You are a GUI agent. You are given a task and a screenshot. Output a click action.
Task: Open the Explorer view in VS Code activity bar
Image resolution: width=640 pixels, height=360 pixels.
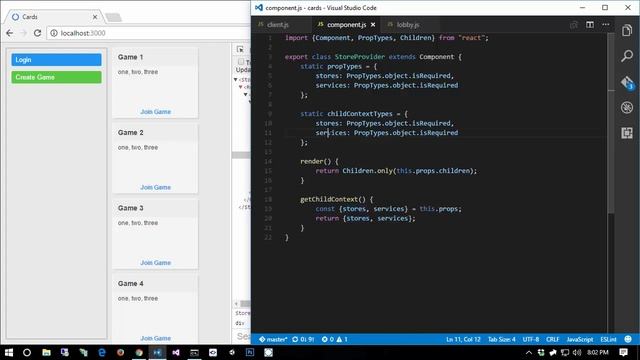click(627, 30)
